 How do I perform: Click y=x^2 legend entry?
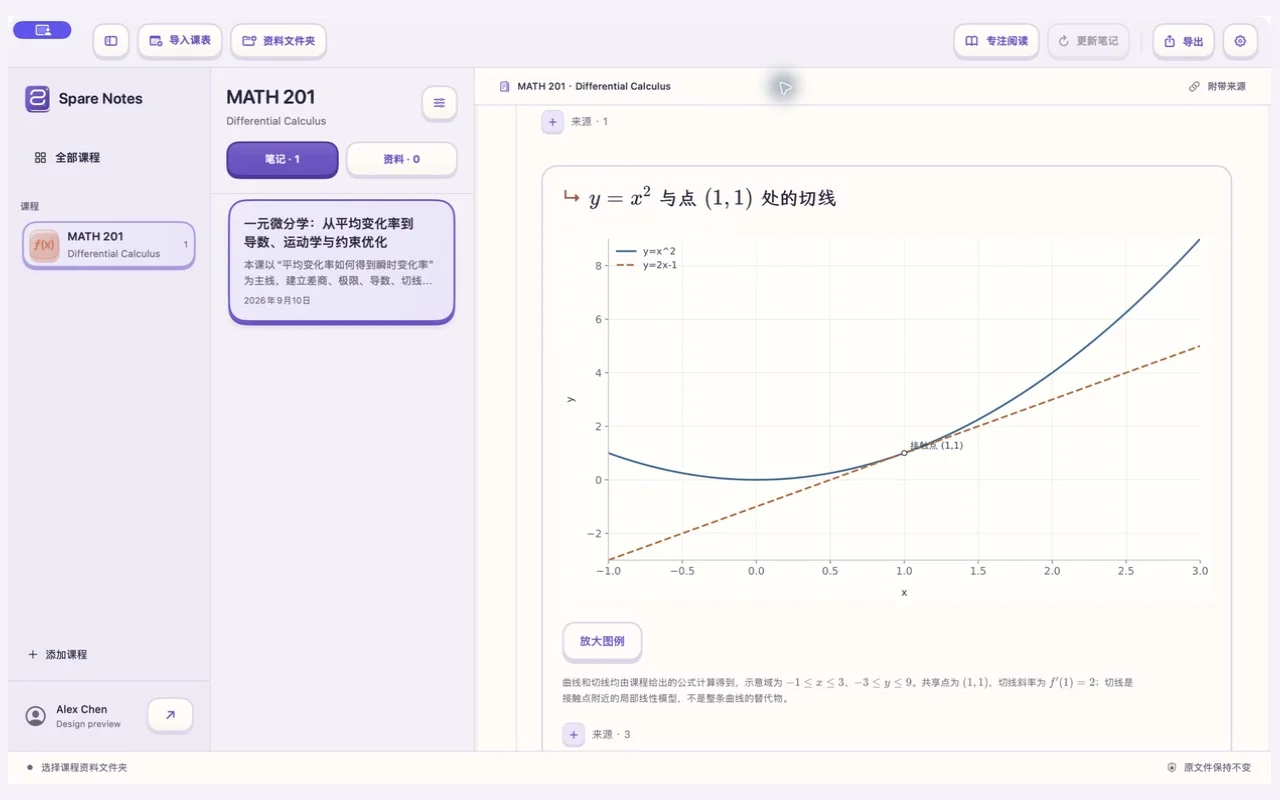(x=647, y=251)
